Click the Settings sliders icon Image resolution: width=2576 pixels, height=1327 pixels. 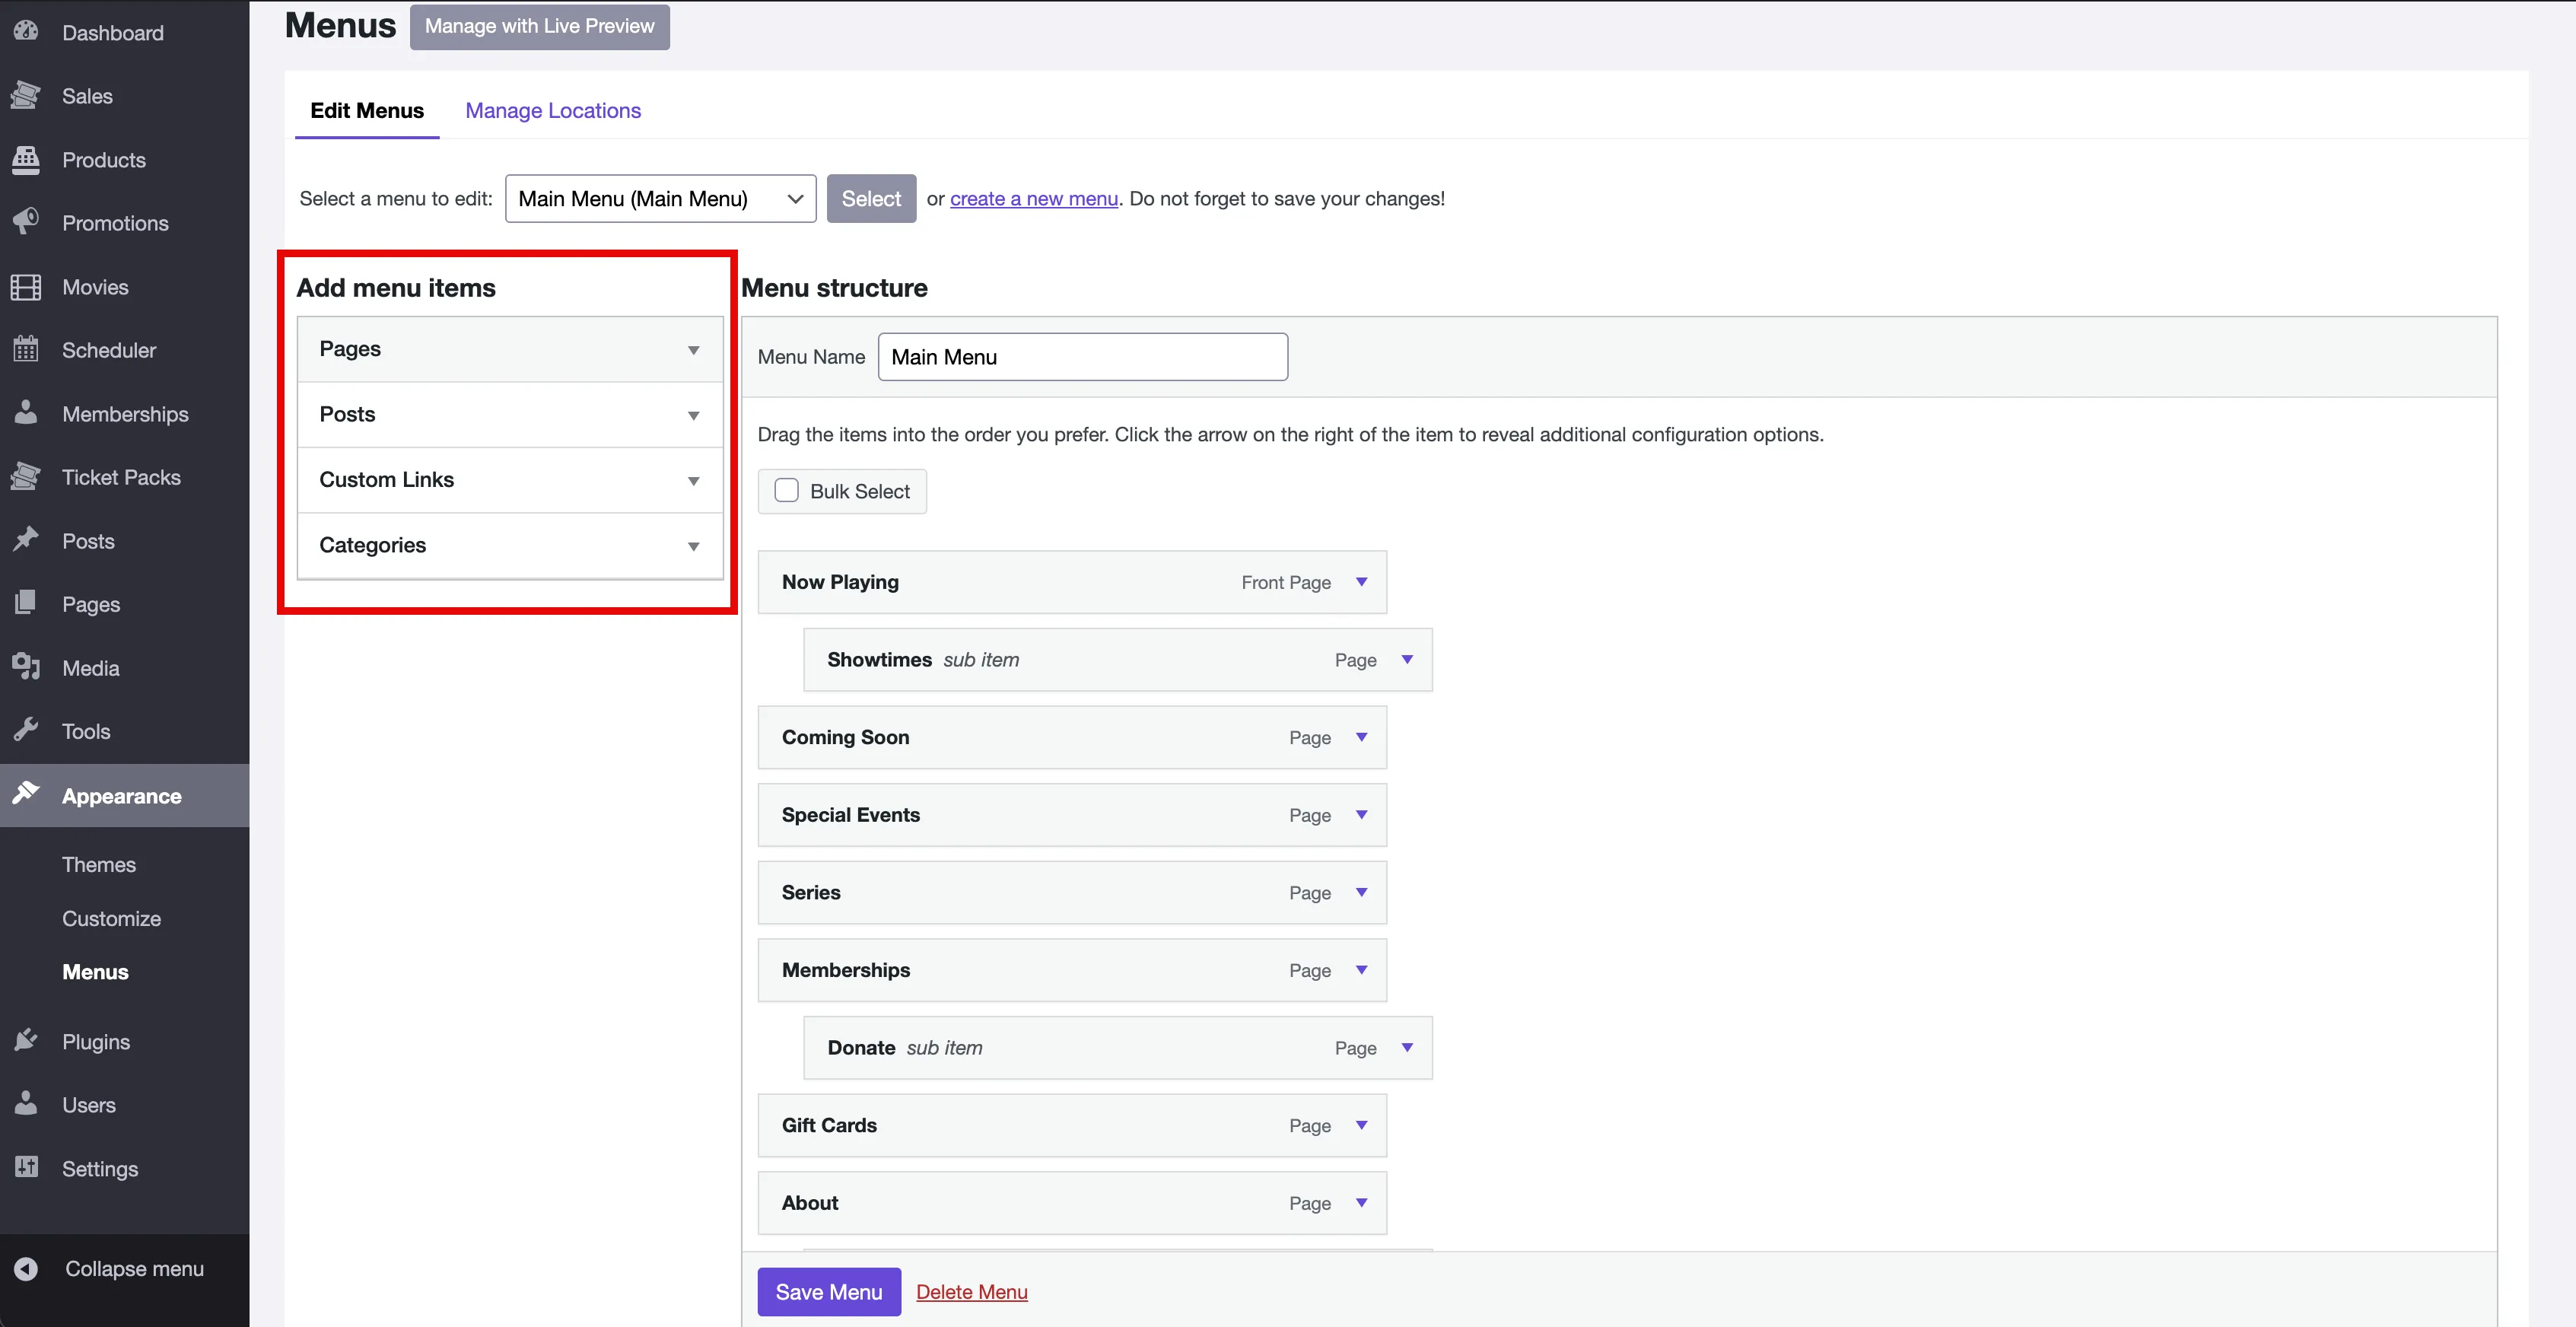point(26,1167)
